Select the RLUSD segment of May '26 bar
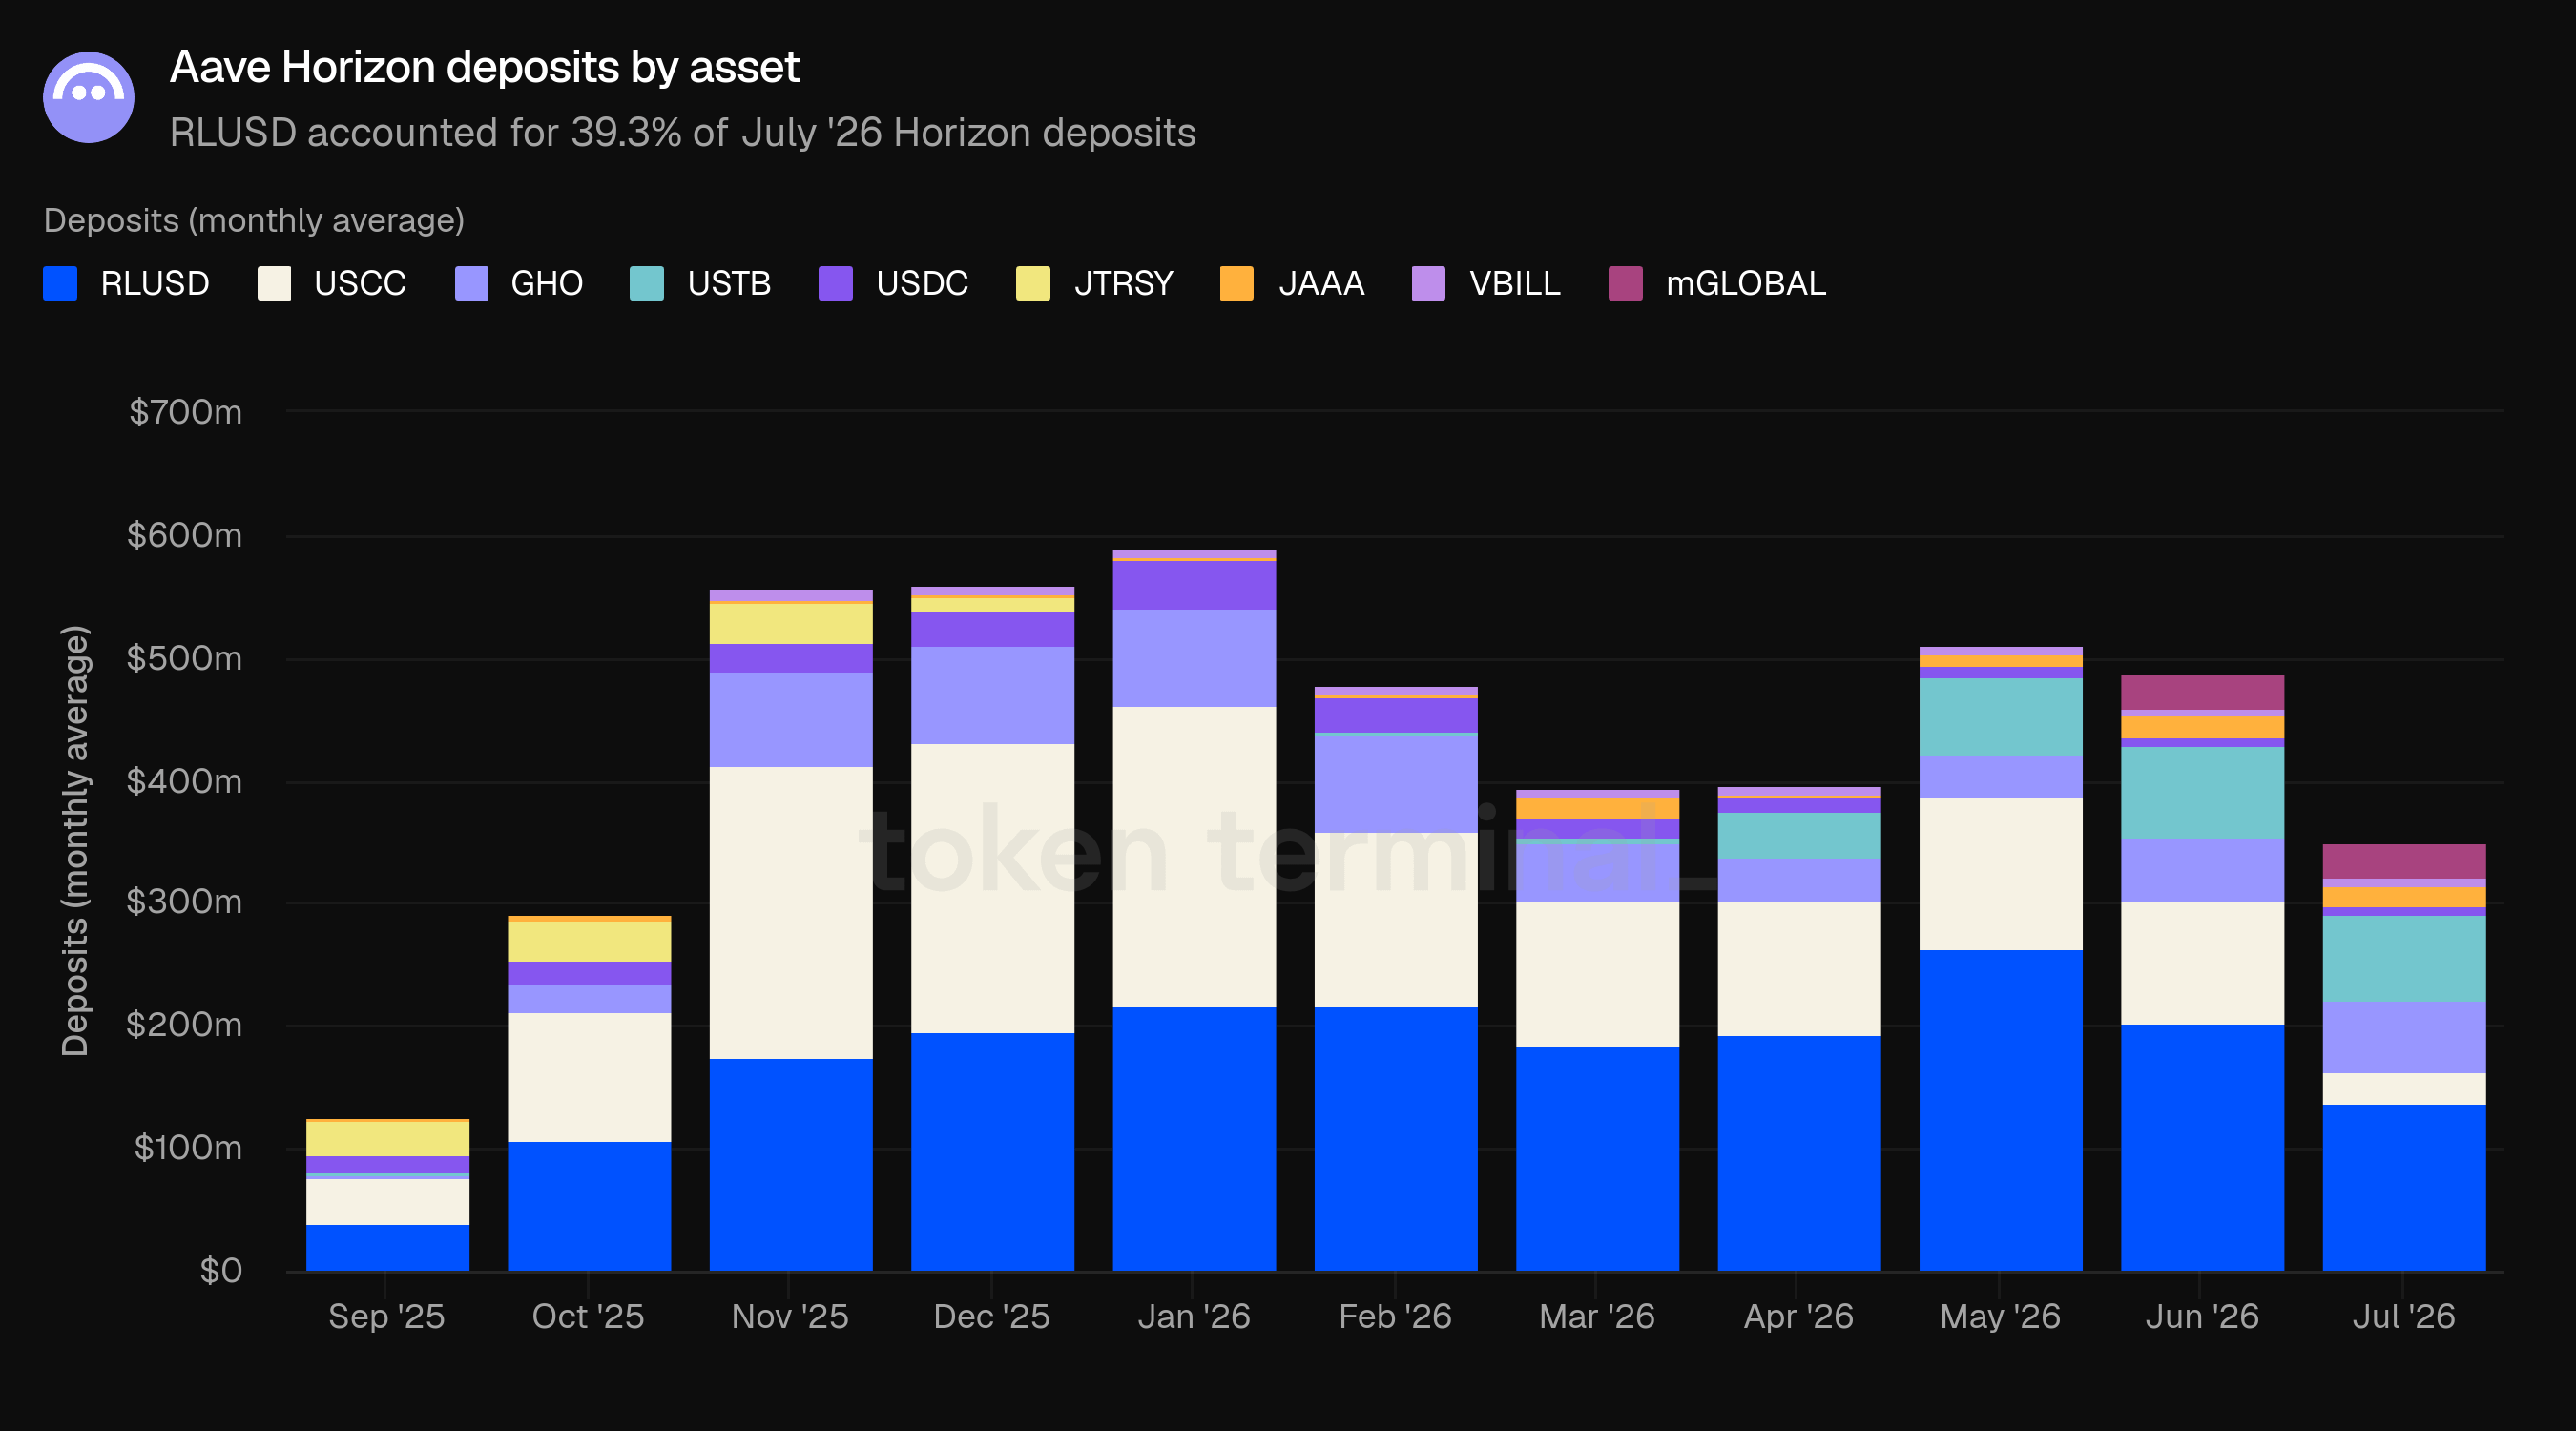 tap(2001, 1111)
